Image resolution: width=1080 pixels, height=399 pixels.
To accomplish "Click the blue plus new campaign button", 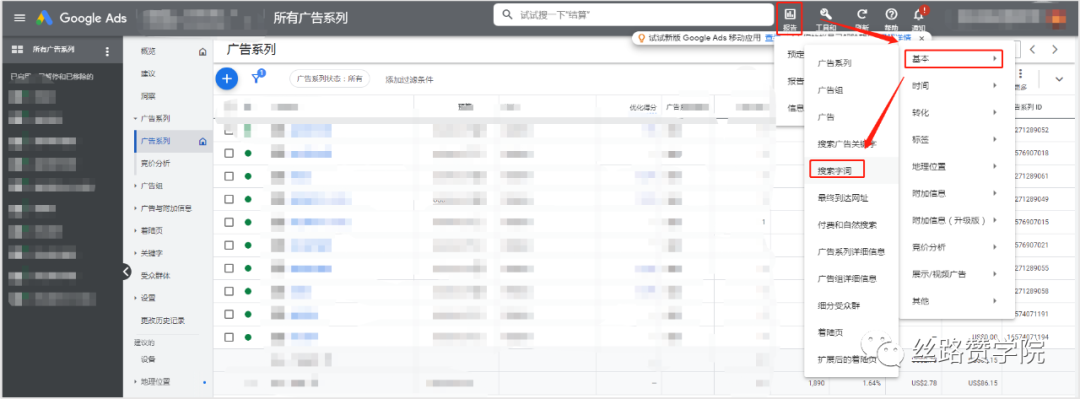I will (227, 79).
